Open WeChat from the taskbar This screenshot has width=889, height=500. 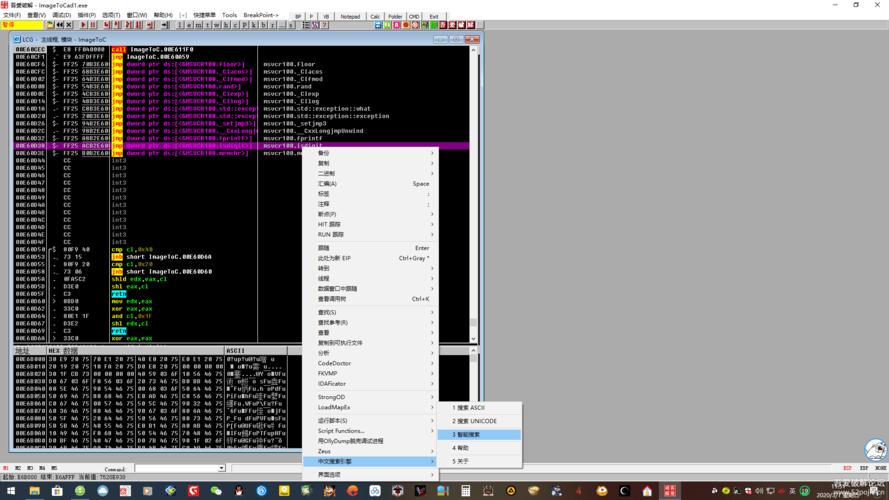[x=215, y=491]
